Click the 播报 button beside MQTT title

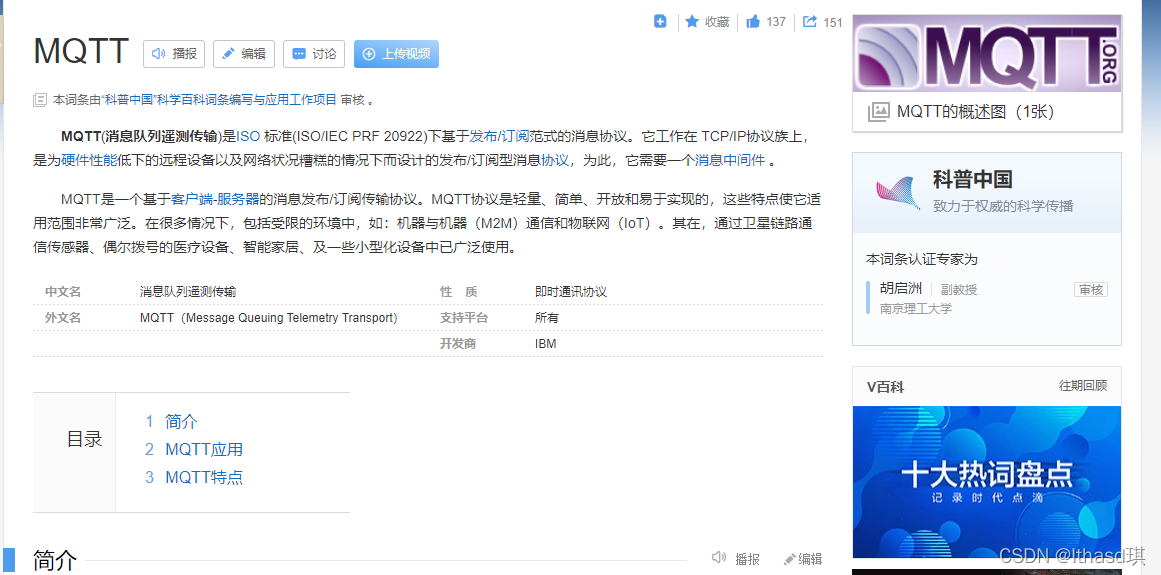point(174,54)
